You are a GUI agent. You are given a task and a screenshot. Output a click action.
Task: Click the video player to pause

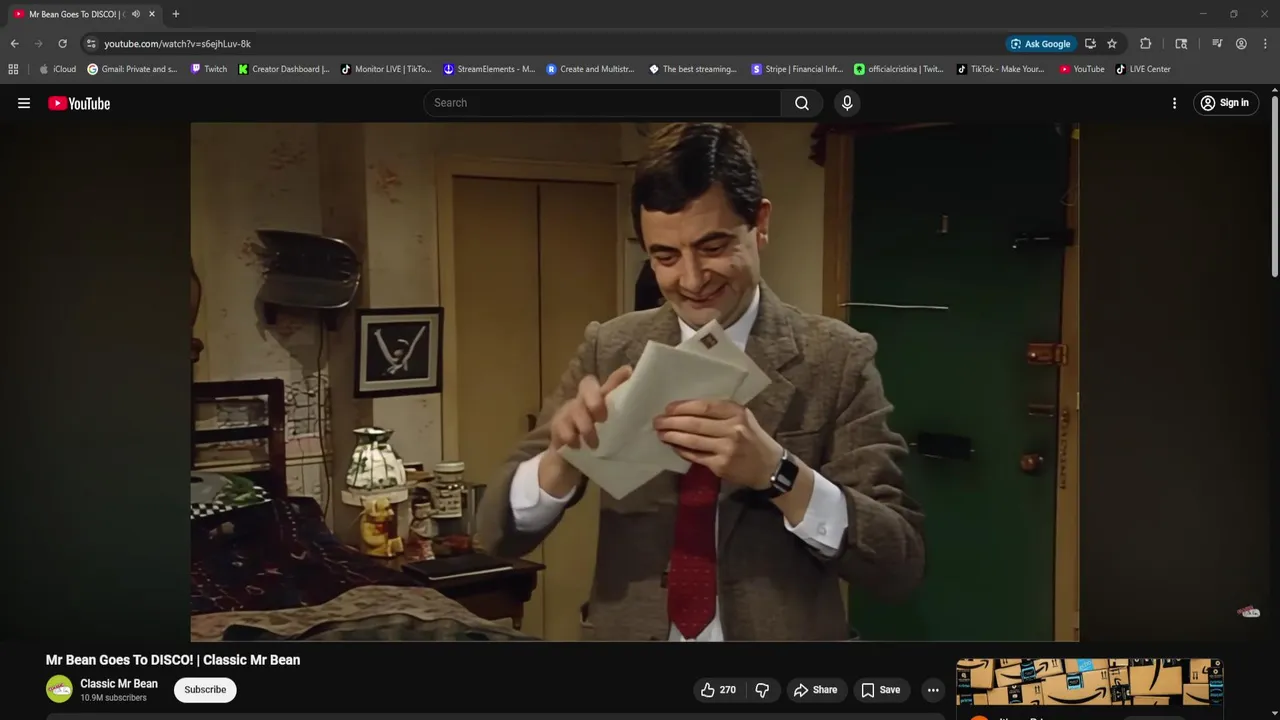click(635, 382)
